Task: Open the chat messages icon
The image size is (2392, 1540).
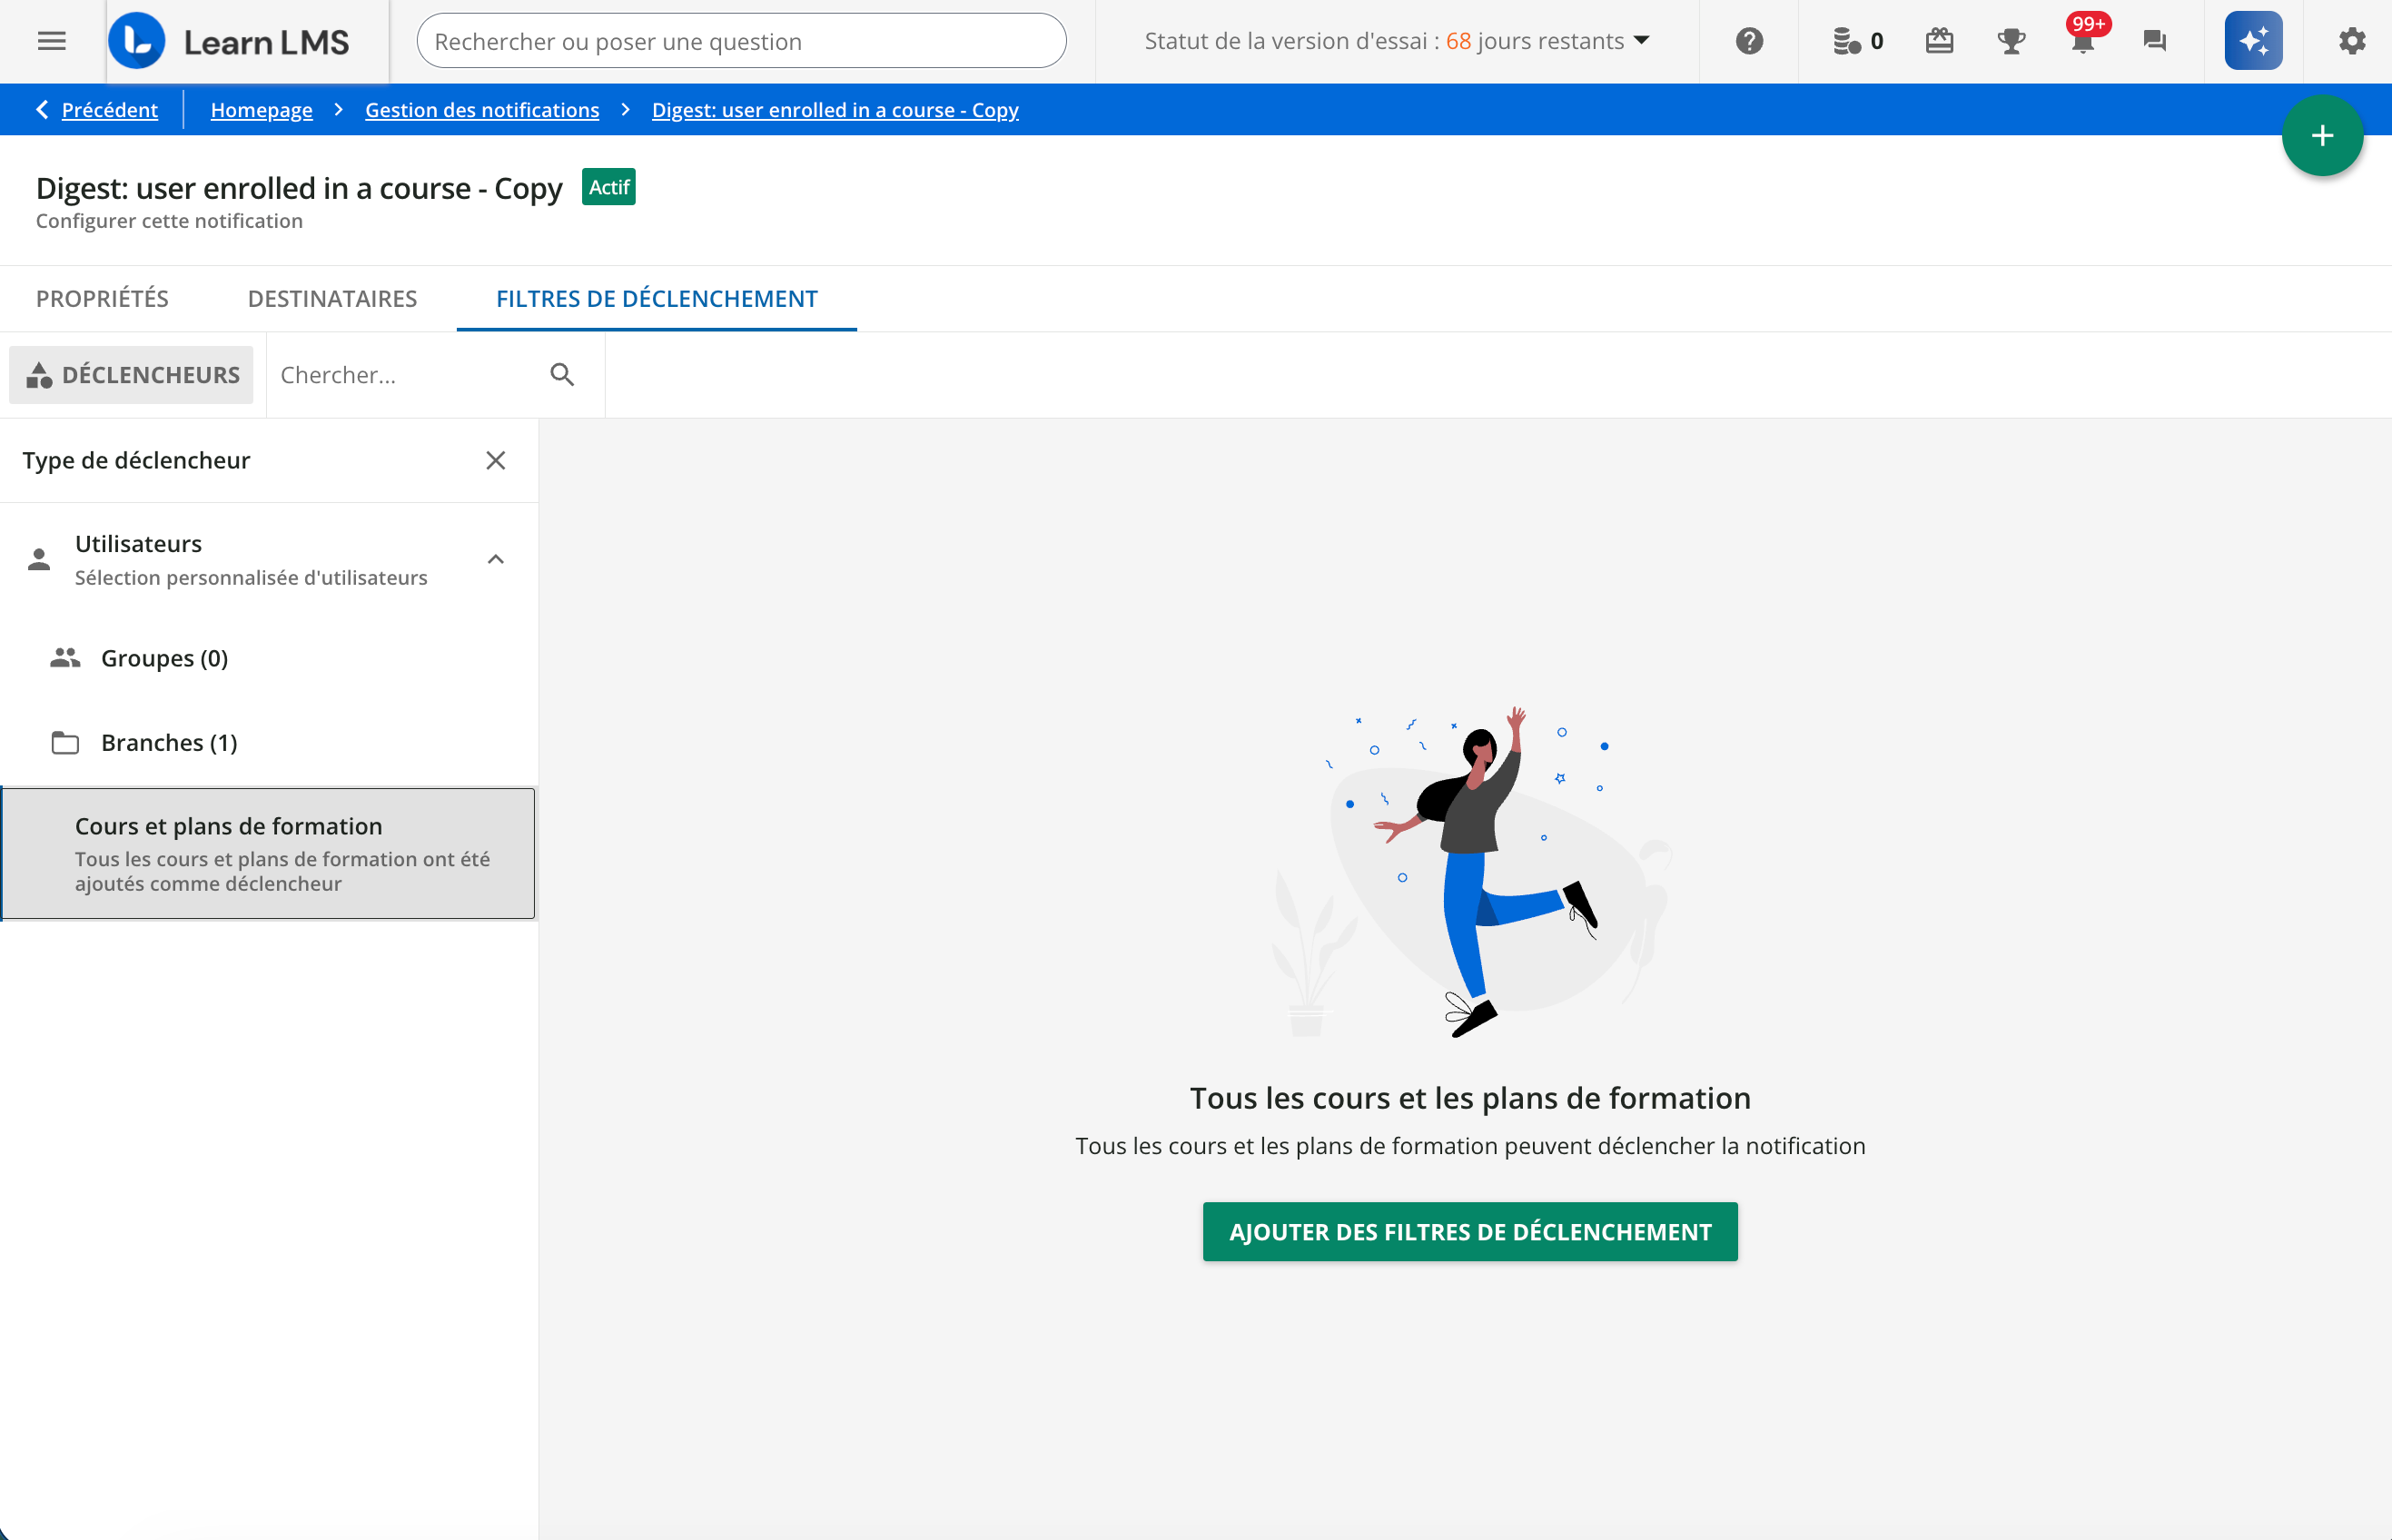Action: pos(2154,41)
